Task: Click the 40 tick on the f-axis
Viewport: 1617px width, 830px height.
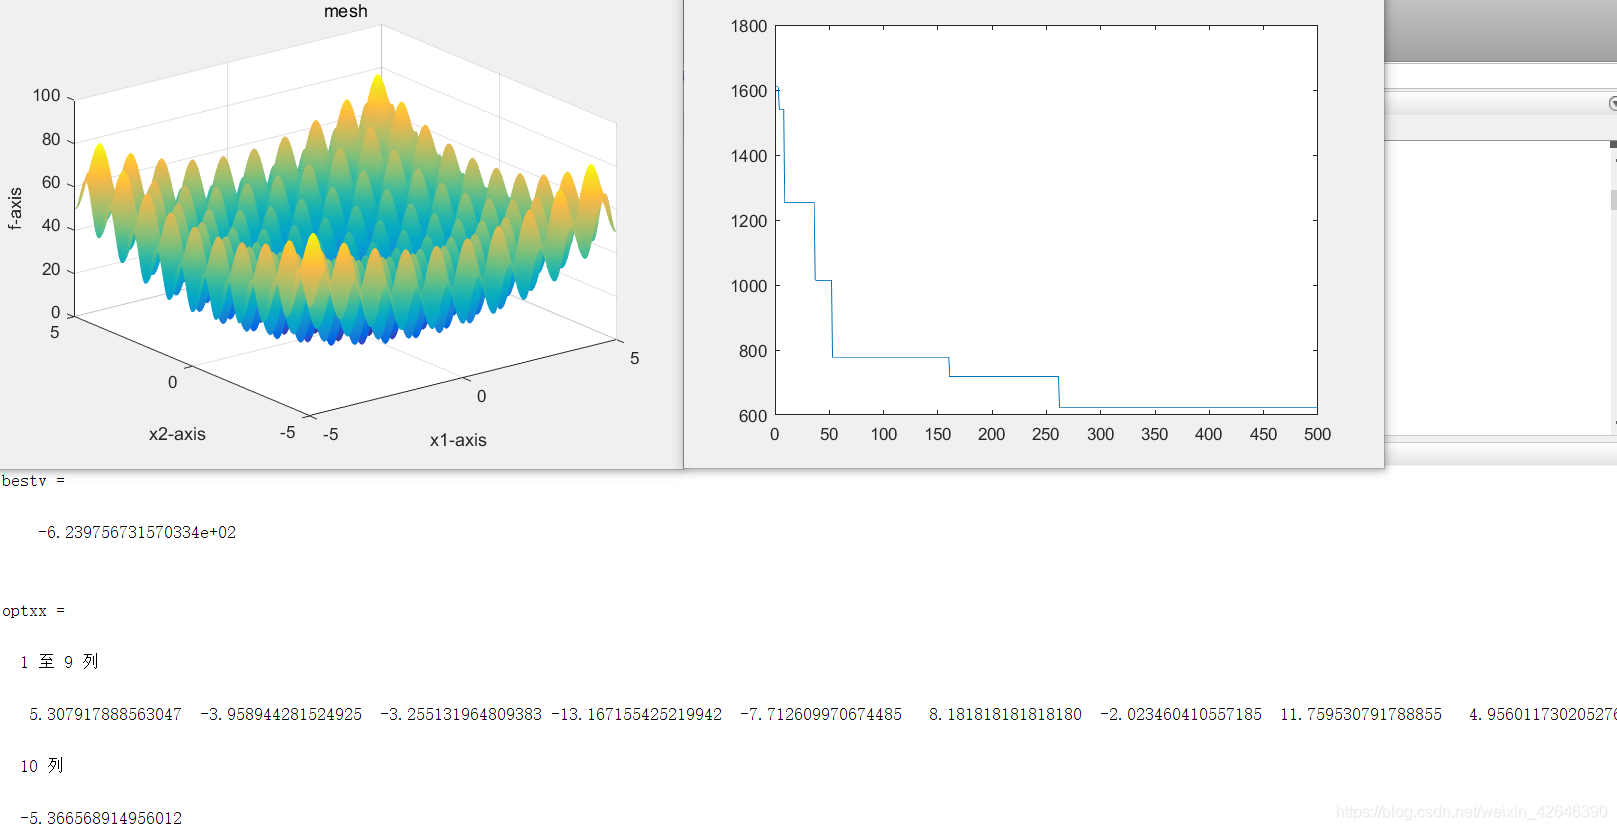Action: 51,225
